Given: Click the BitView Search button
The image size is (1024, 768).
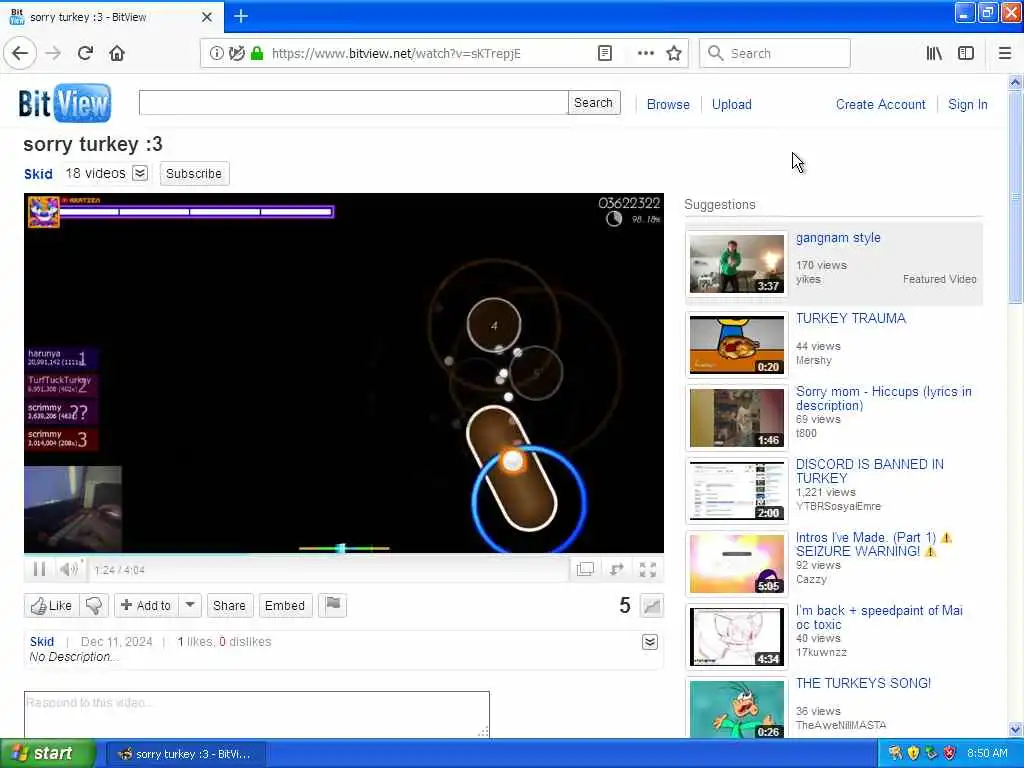Looking at the screenshot, I should [x=594, y=103].
